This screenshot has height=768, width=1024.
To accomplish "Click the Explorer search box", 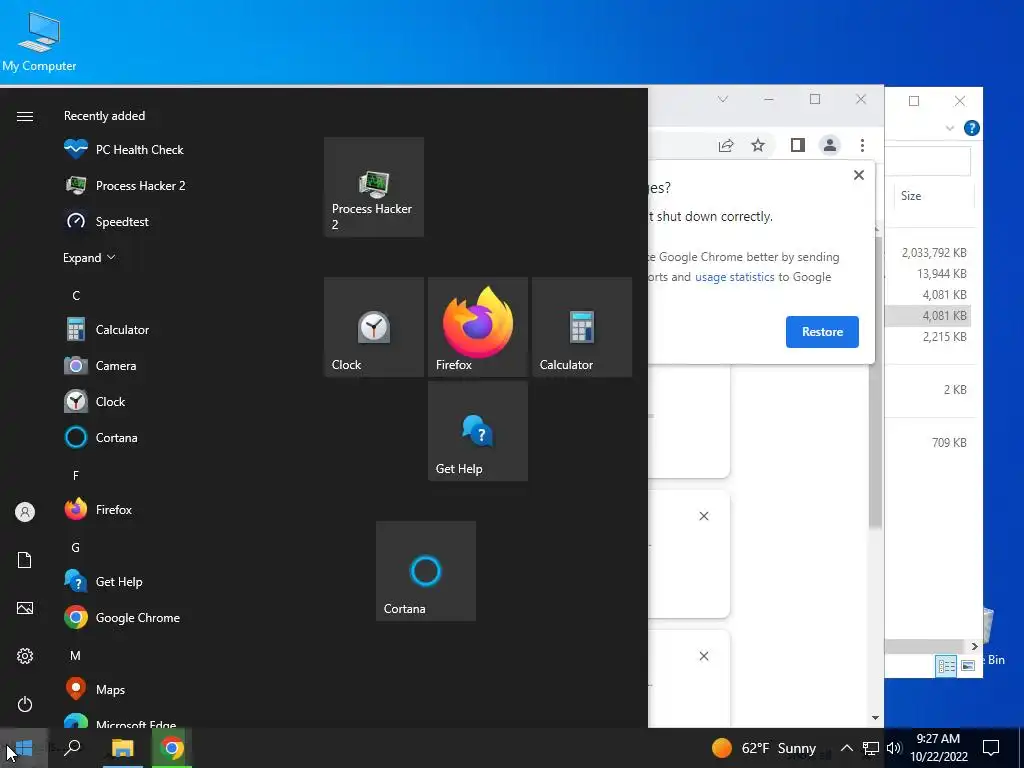I will 927,161.
